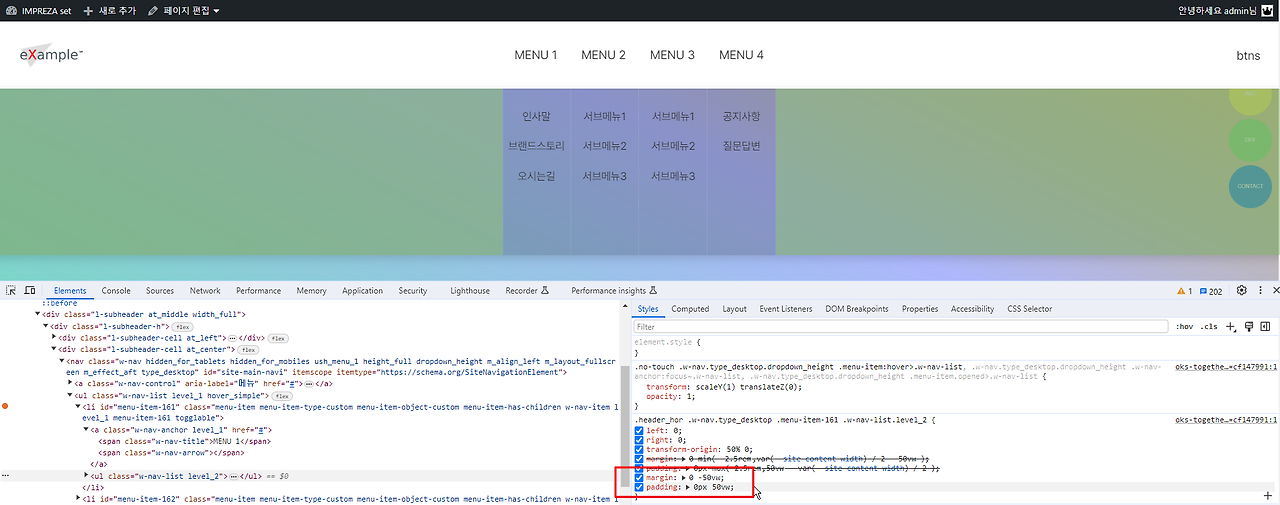The image size is (1280, 505).
Task: Click the DEV round floating button
Action: (1249, 140)
